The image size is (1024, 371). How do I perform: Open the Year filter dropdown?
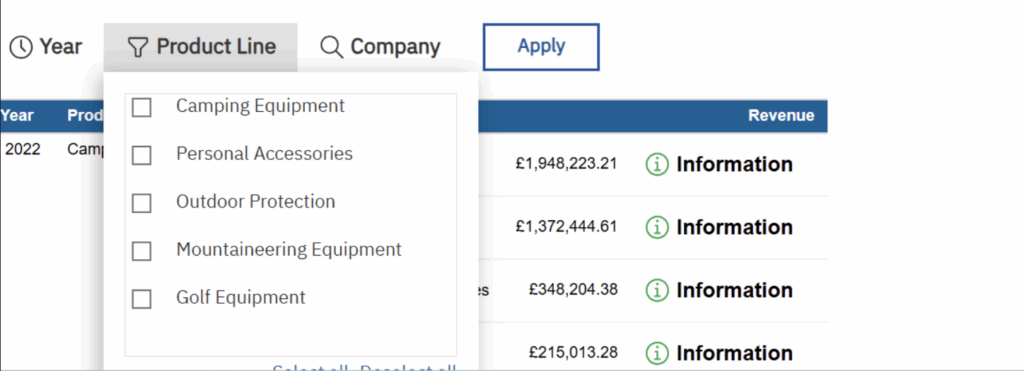click(46, 47)
